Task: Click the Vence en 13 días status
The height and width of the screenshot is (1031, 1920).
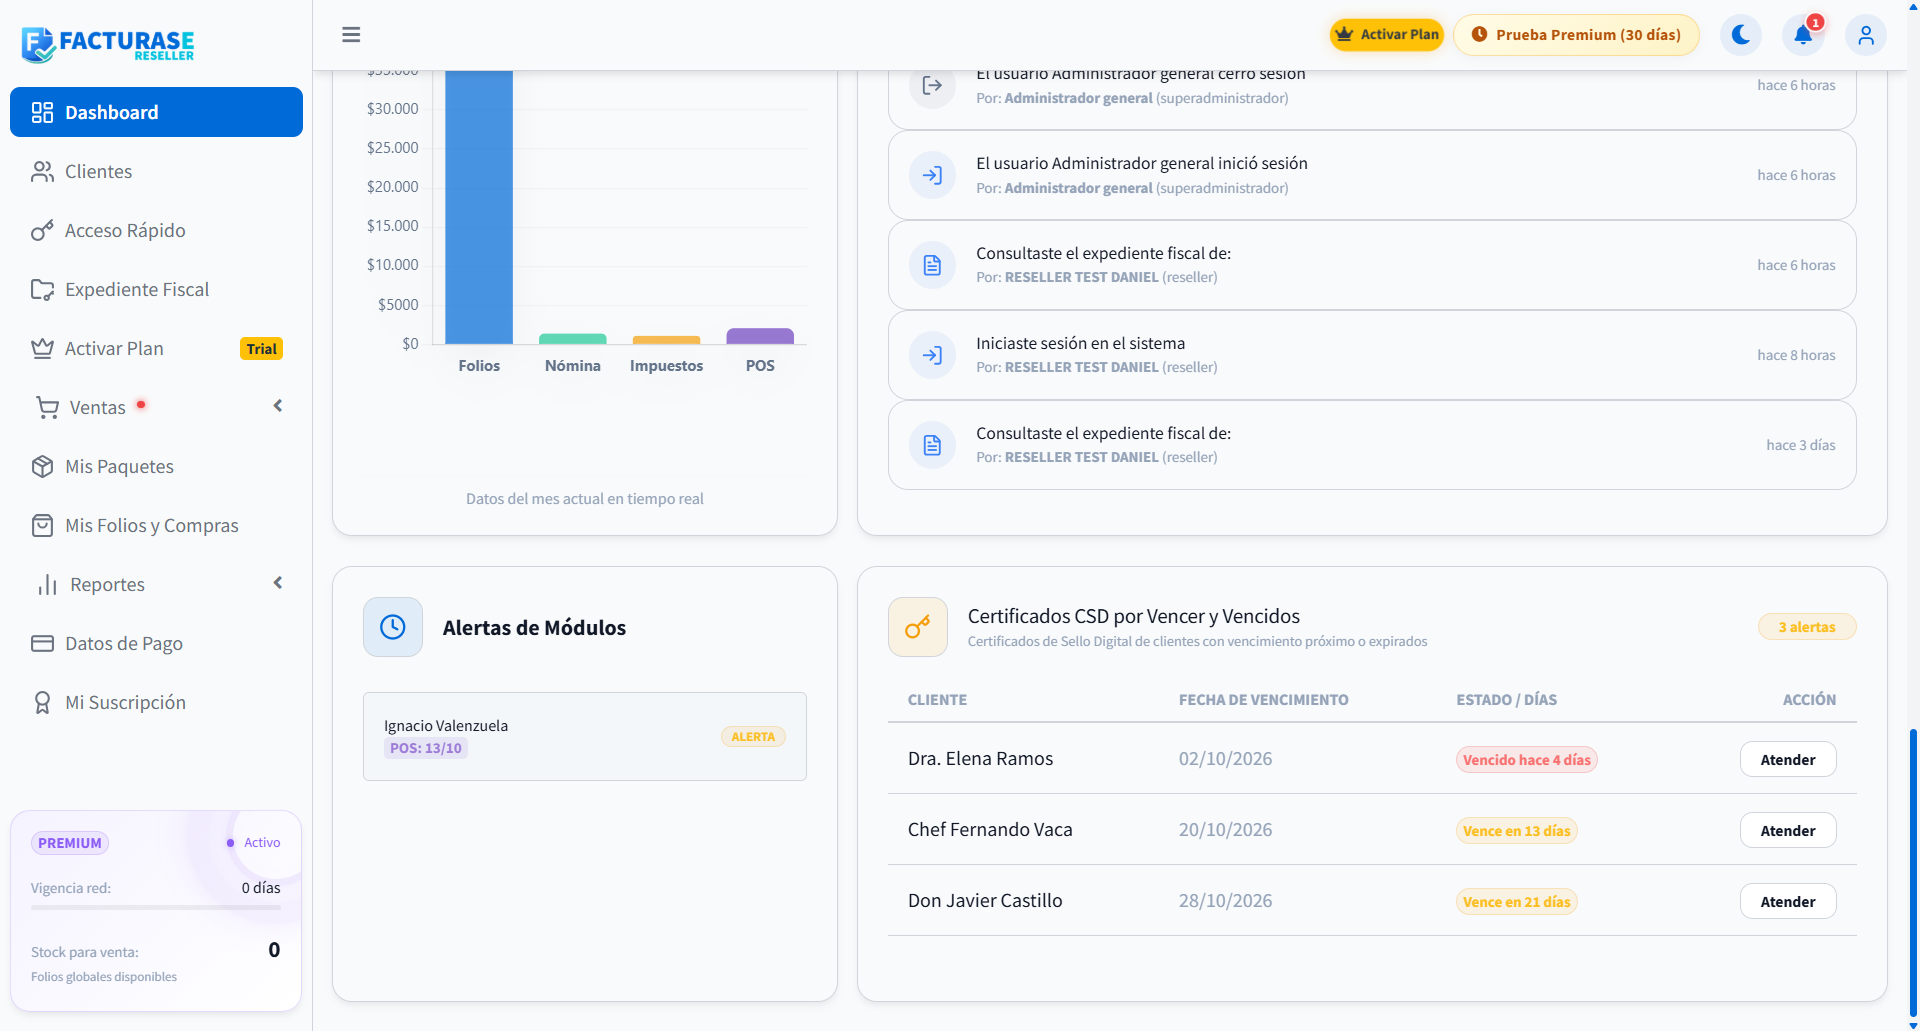Action: pyautogui.click(x=1517, y=831)
